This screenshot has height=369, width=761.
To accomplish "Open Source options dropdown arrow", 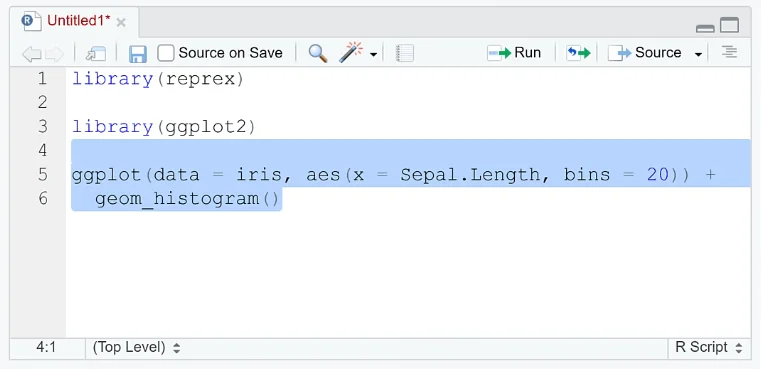I will coord(698,54).
